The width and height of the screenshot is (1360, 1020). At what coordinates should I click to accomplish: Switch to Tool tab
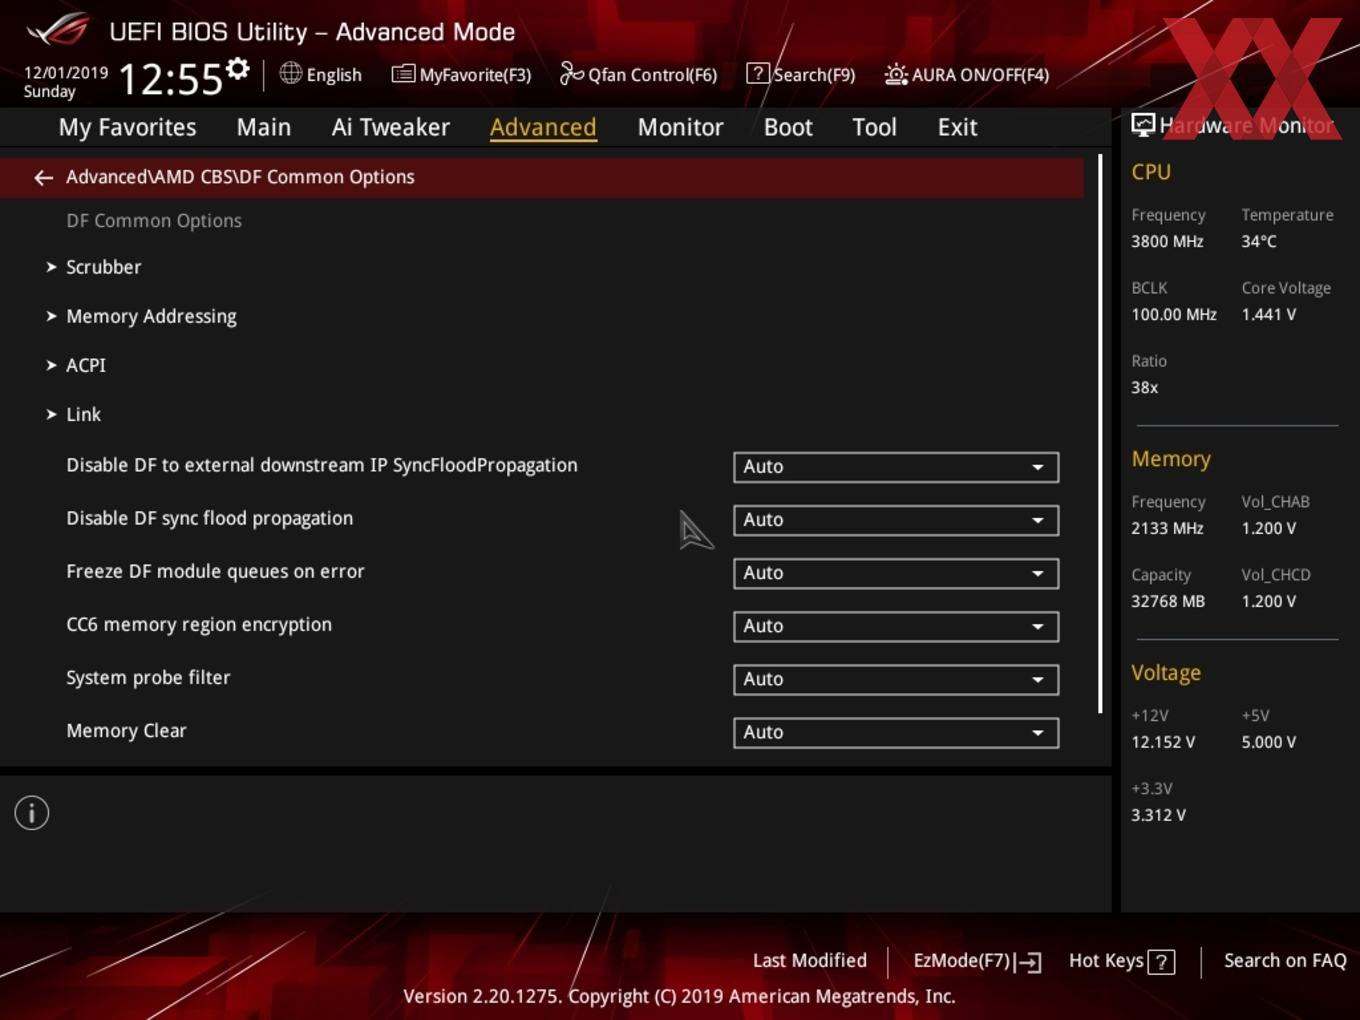tap(874, 128)
